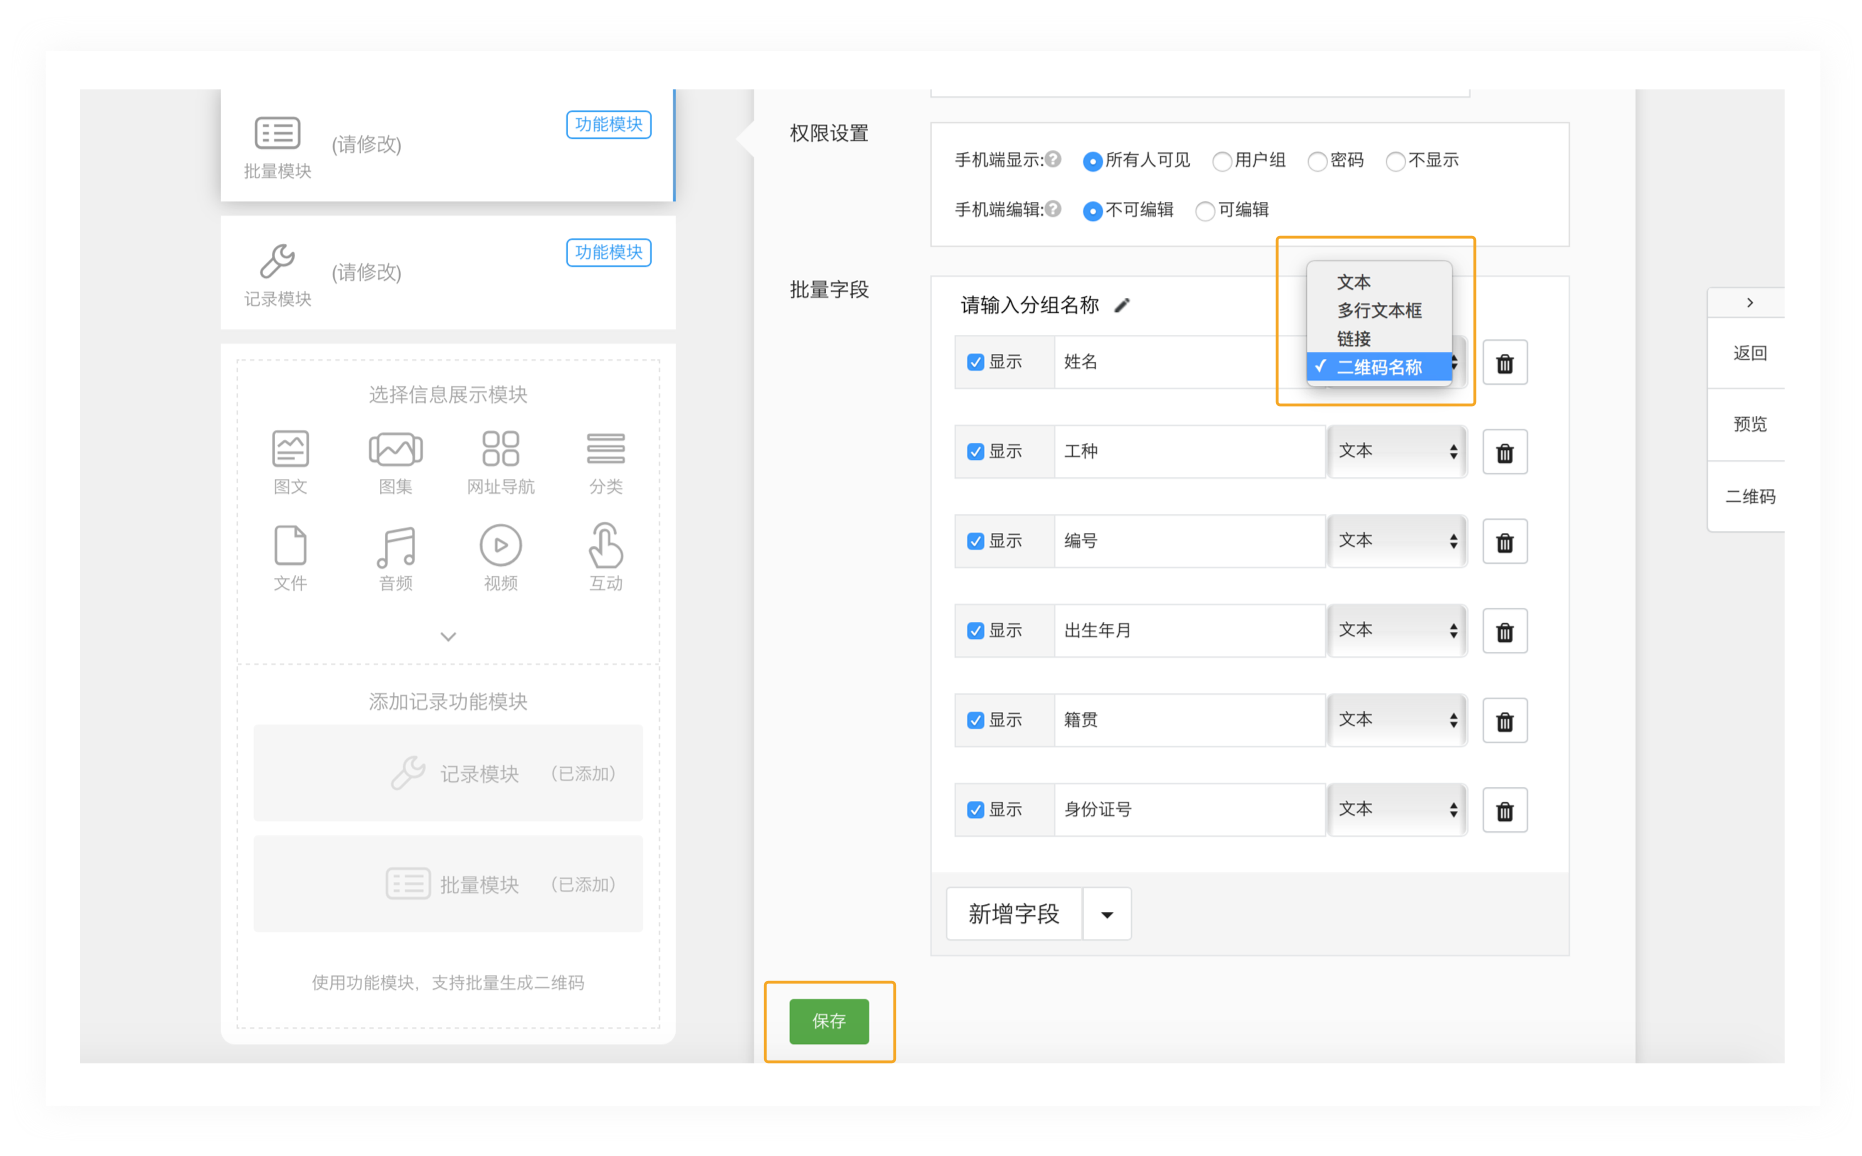Choose 文本 in the type dropdown list
Viewport: 1862px width, 1156px height.
coord(1379,282)
